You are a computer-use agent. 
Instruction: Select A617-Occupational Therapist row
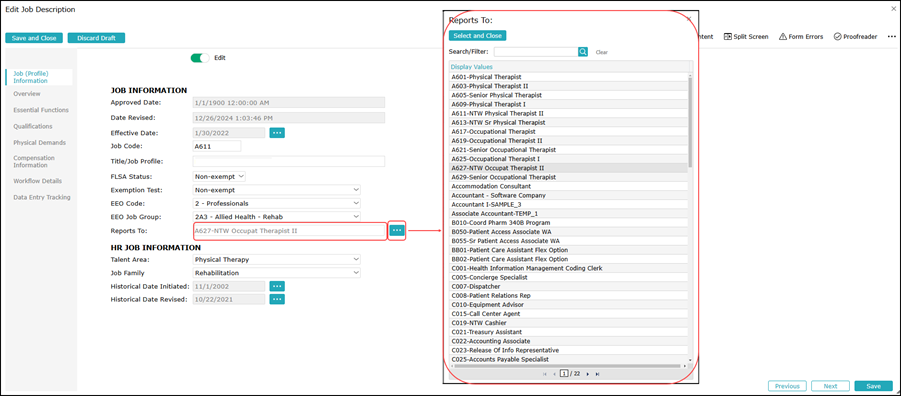569,132
